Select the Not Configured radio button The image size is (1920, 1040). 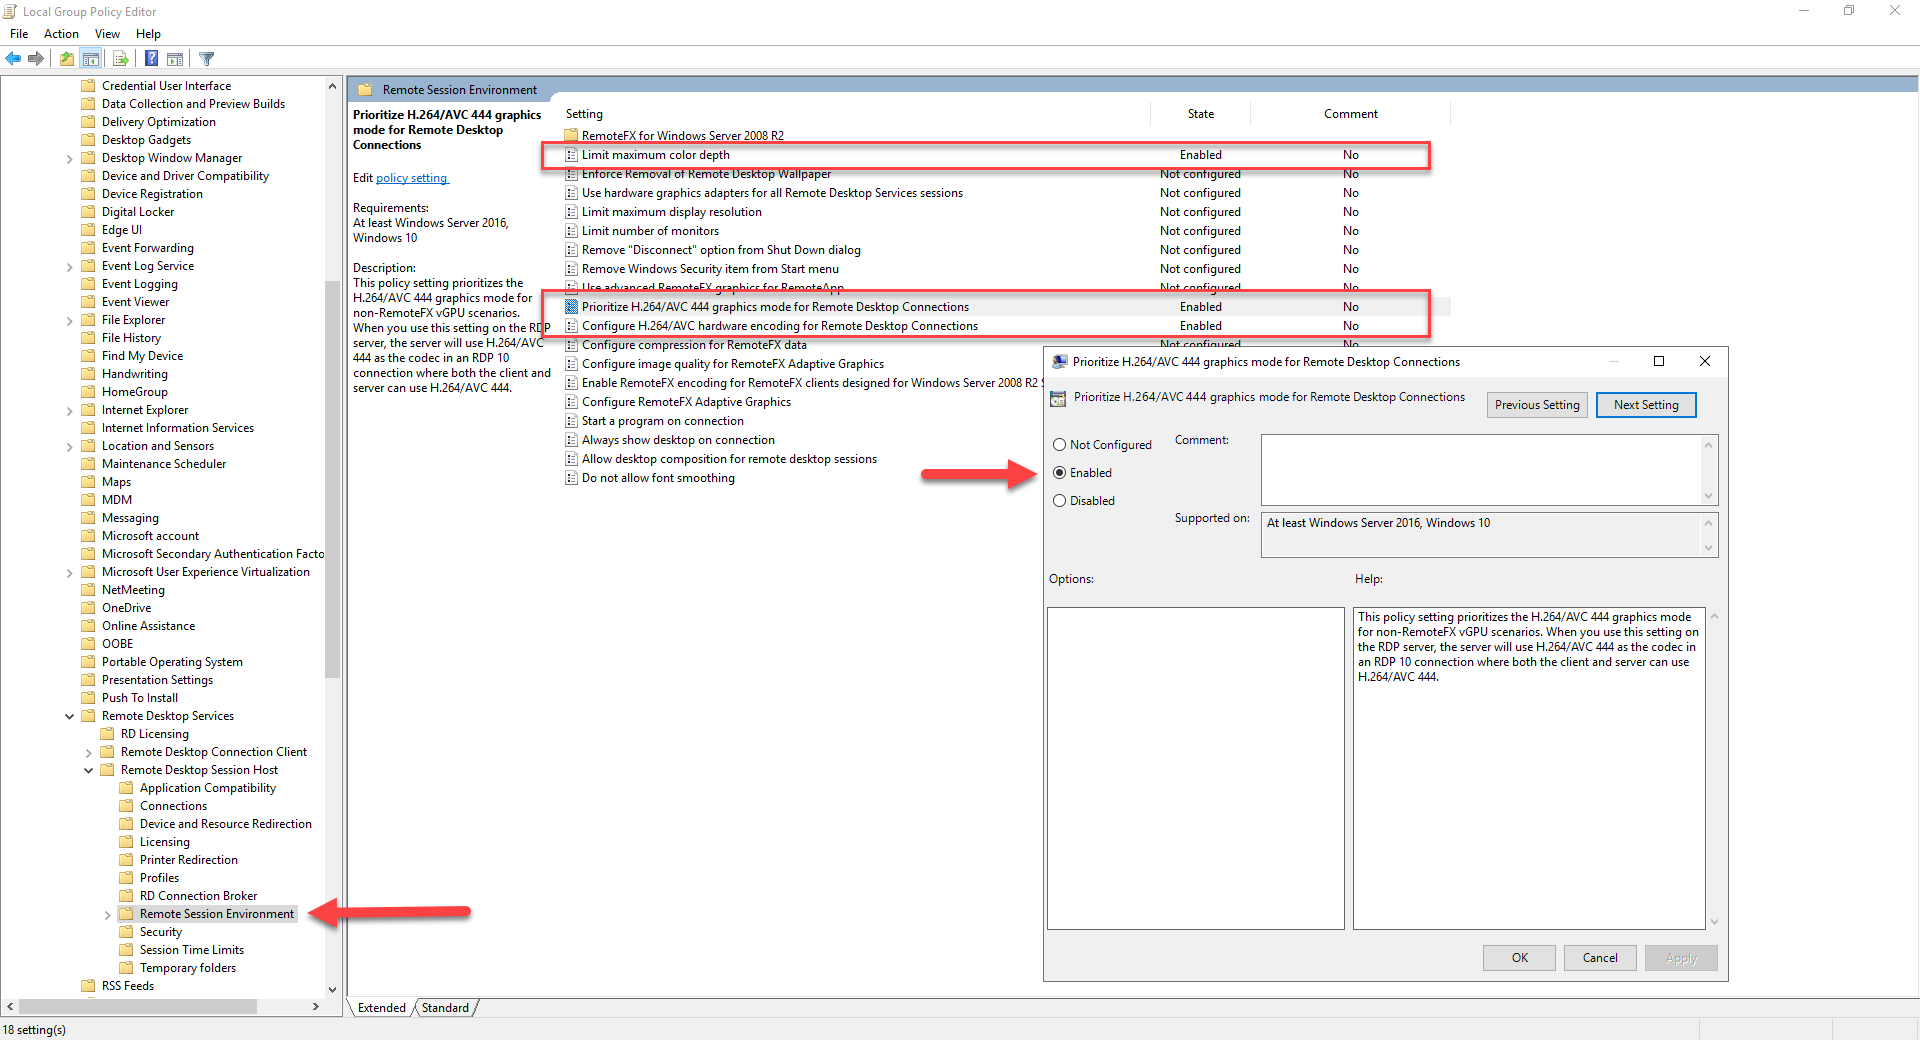click(1059, 445)
